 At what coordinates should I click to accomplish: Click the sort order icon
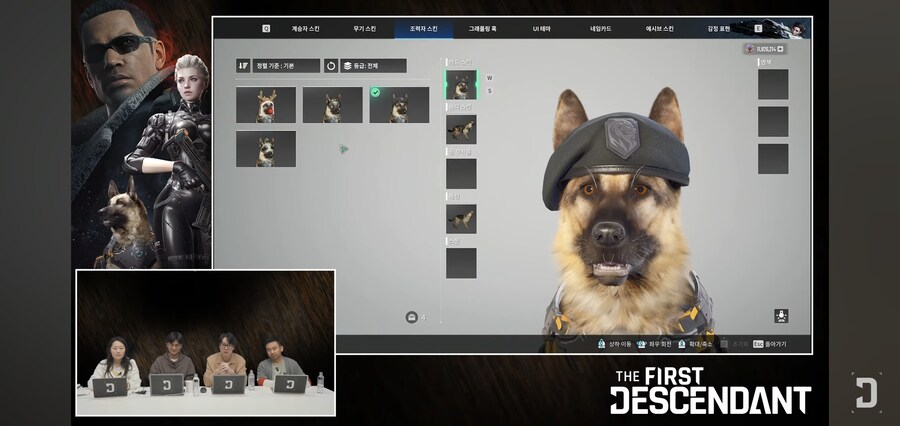[x=243, y=66]
